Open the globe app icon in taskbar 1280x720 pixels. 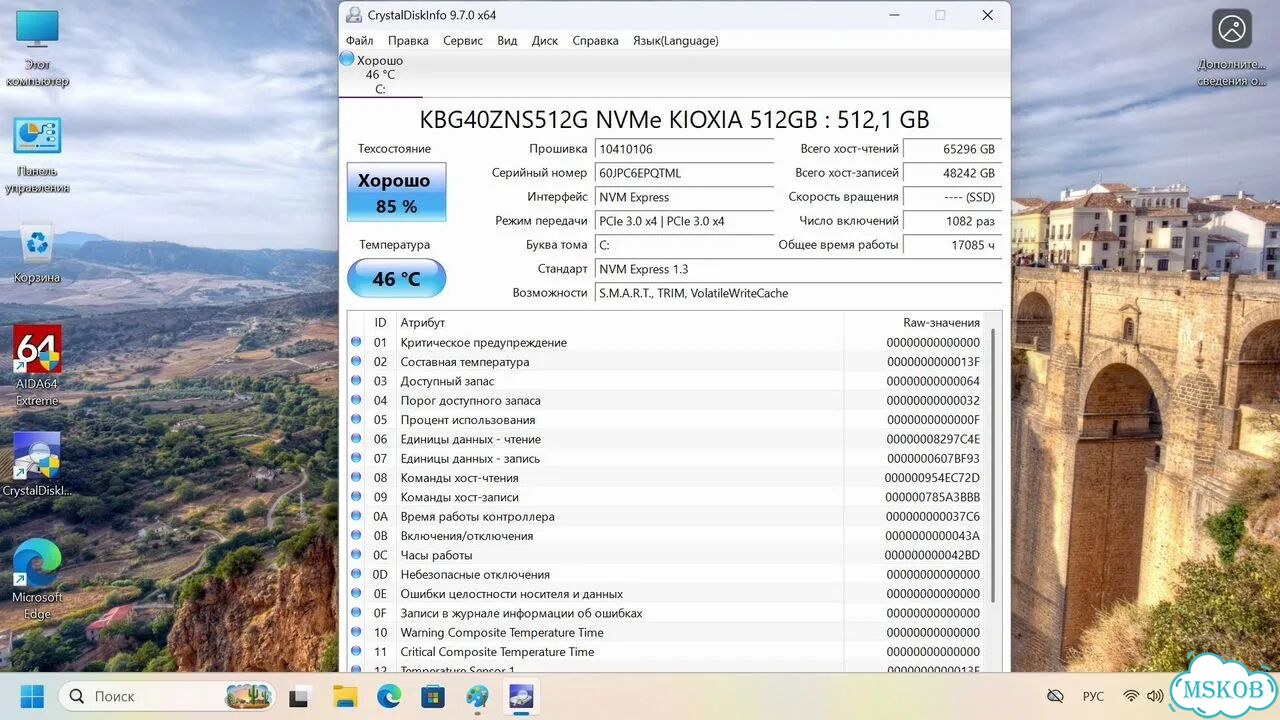pyautogui.click(x=477, y=696)
